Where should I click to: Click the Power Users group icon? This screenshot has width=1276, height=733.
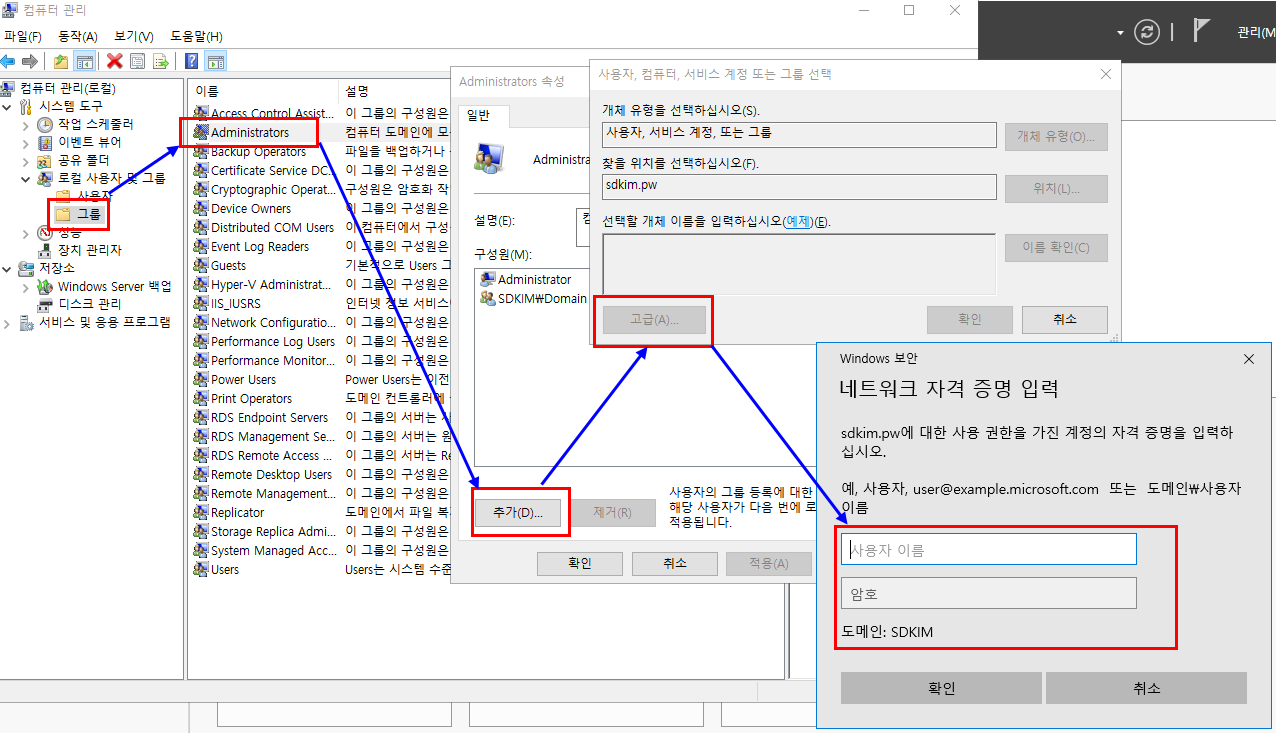click(x=201, y=380)
